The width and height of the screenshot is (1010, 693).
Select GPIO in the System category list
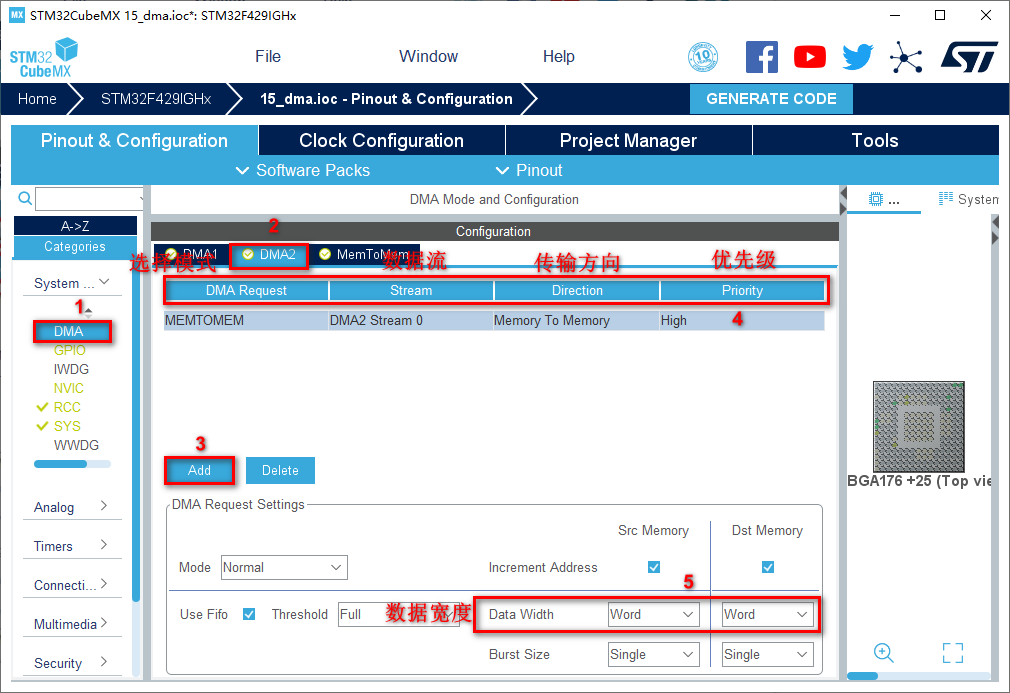click(x=70, y=350)
